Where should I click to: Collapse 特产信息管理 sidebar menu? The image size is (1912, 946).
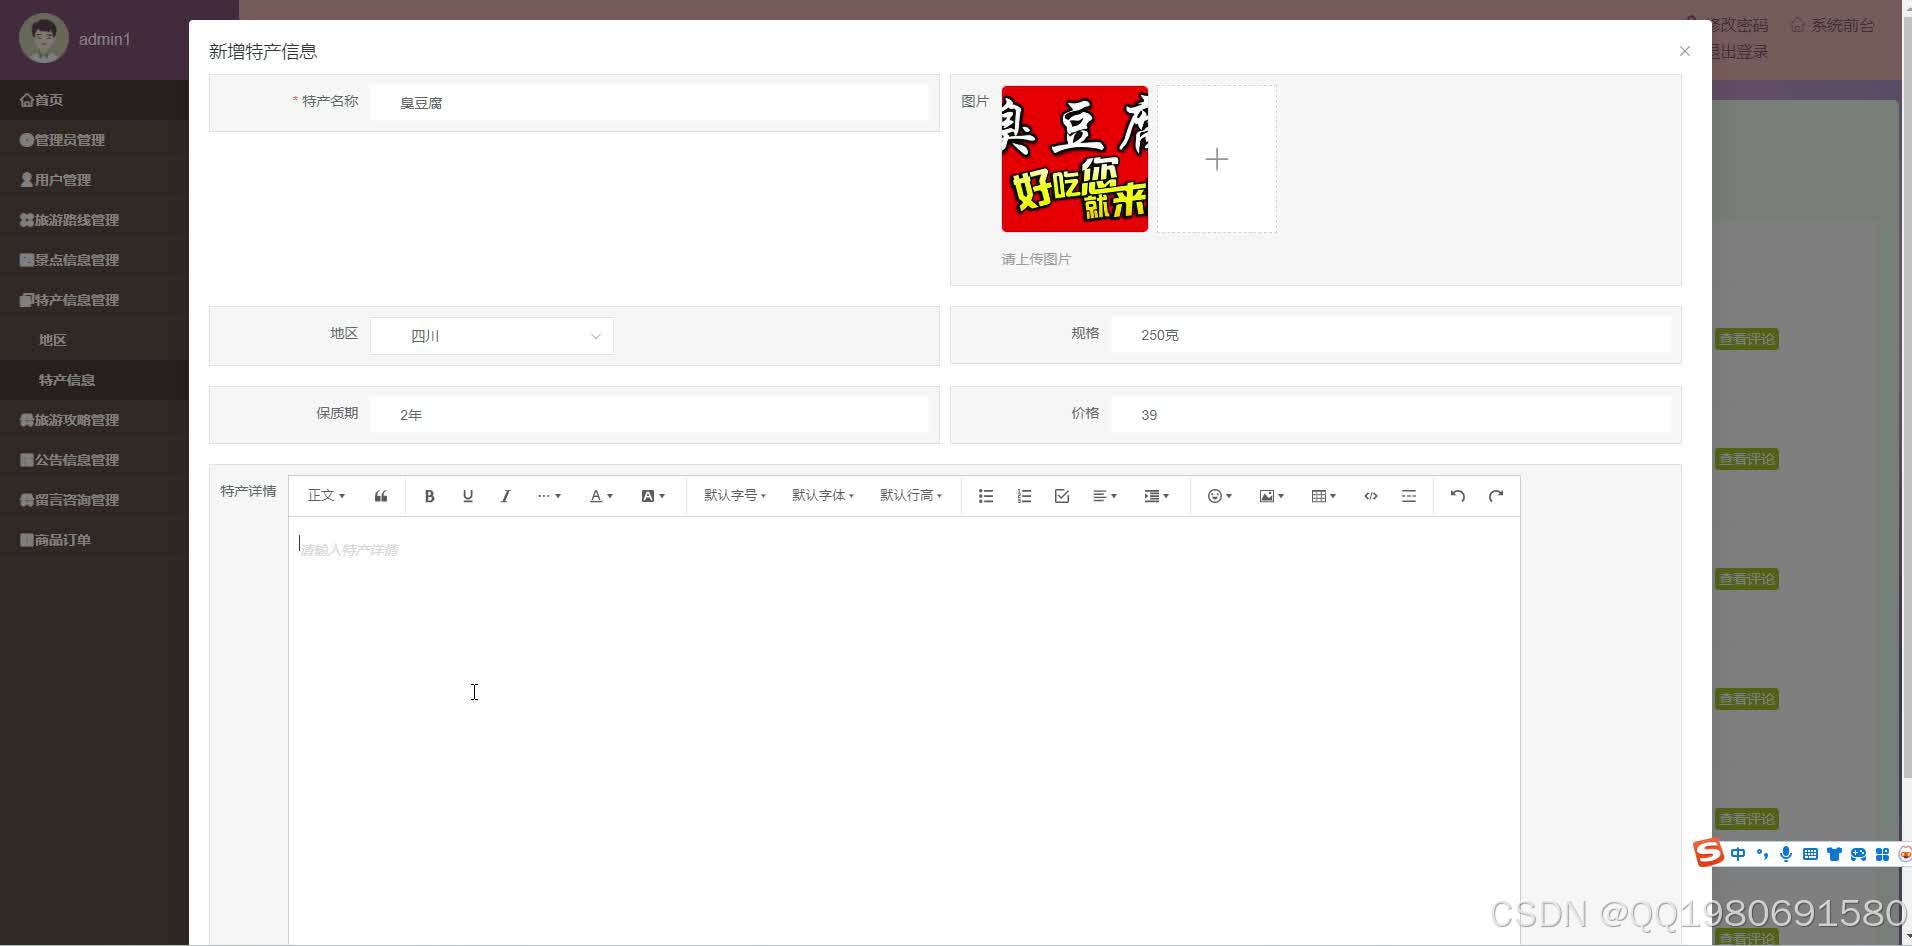(x=94, y=300)
